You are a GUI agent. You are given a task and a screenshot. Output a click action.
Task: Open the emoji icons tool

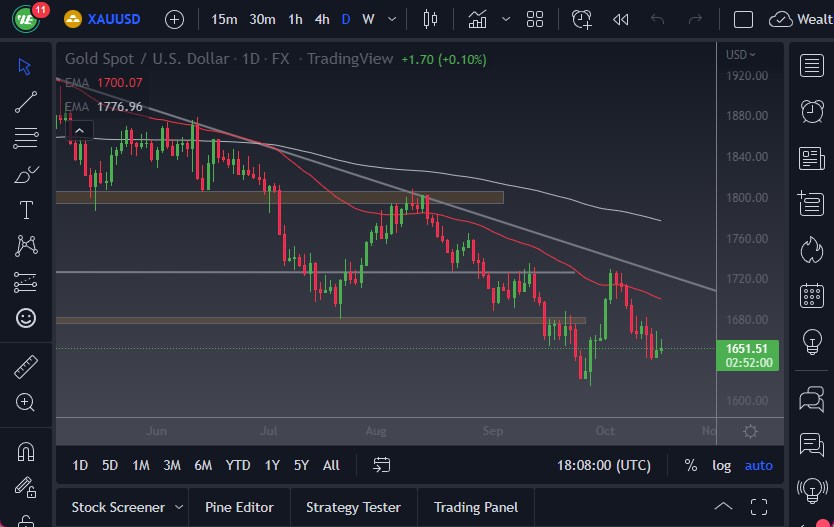coord(26,318)
